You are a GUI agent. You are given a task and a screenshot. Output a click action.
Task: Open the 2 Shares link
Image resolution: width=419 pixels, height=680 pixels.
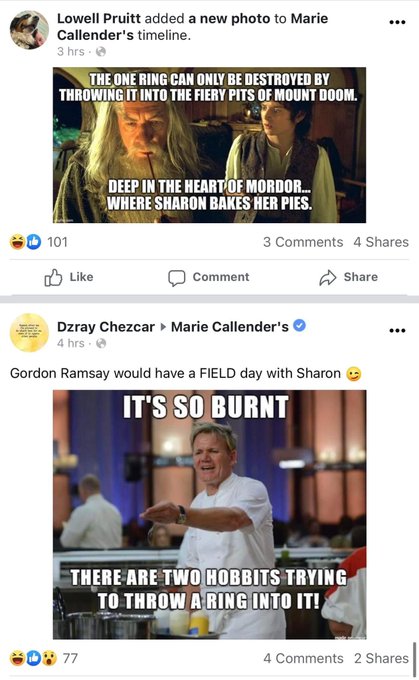point(381,658)
